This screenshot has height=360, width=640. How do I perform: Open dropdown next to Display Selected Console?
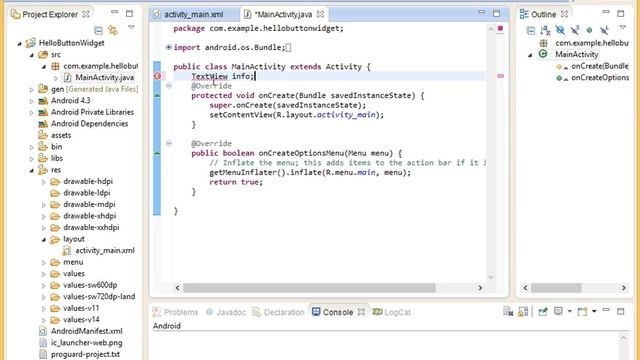[569, 311]
